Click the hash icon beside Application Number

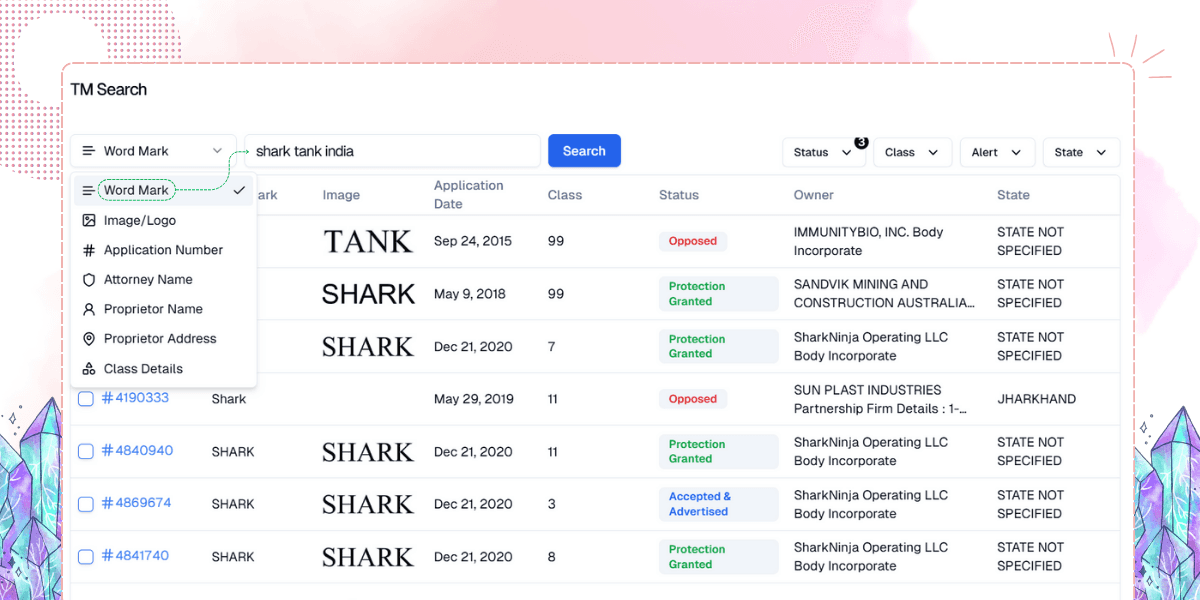(x=88, y=250)
